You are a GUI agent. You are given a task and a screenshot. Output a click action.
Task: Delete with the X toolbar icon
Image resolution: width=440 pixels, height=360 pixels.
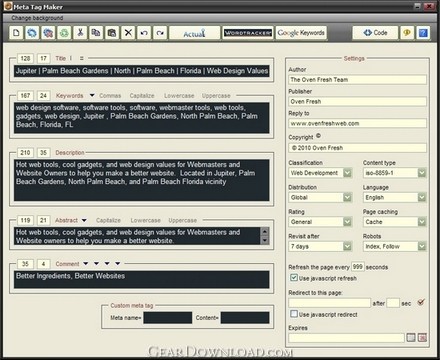click(128, 33)
